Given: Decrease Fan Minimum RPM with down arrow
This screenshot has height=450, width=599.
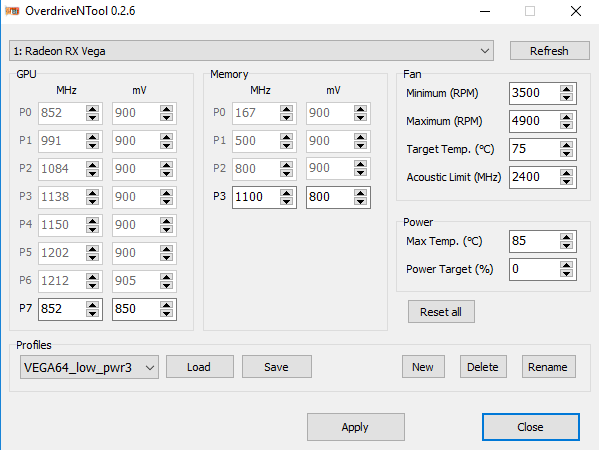Looking at the screenshot, I should (x=567, y=97).
